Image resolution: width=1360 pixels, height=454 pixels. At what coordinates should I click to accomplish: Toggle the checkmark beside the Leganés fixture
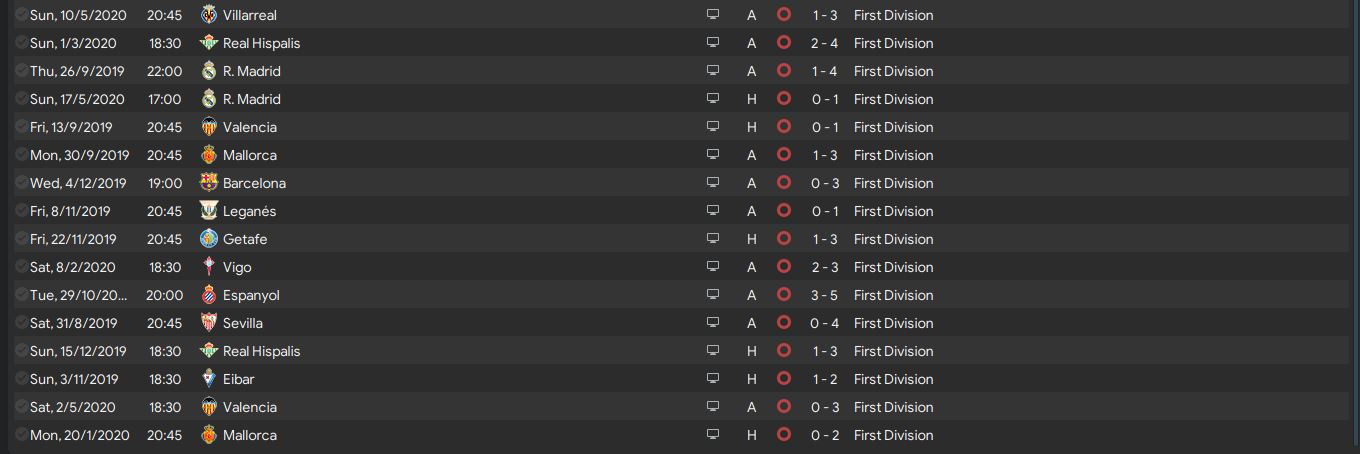[x=21, y=211]
